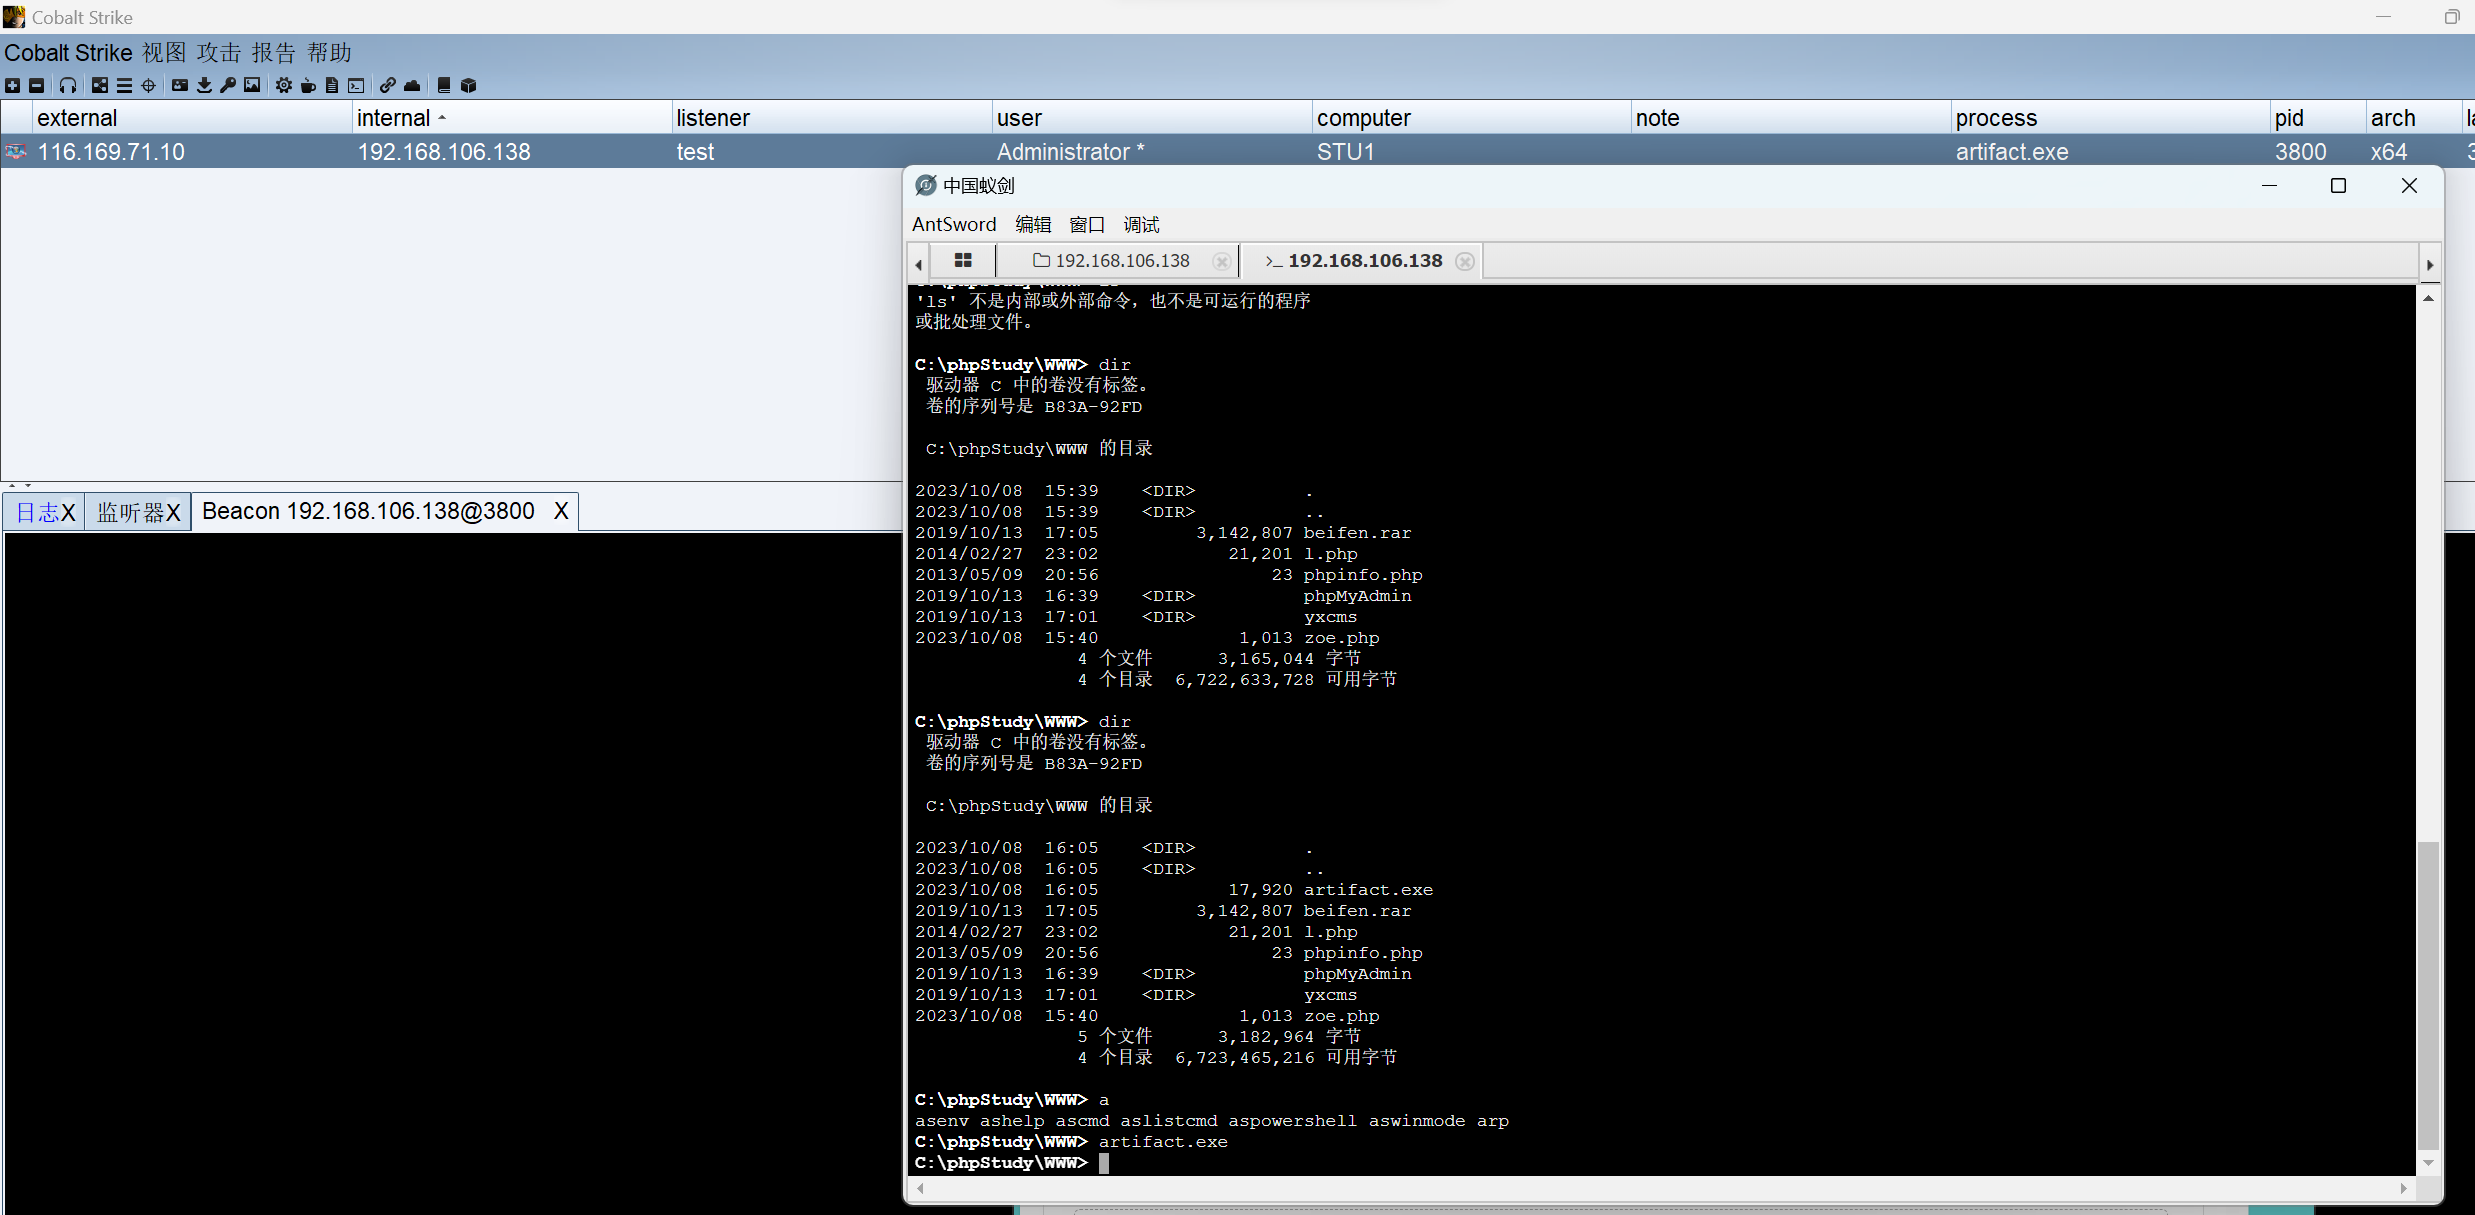Click the disconnect minus icon in toolbar
This screenshot has width=2475, height=1215.
pyautogui.click(x=36, y=85)
